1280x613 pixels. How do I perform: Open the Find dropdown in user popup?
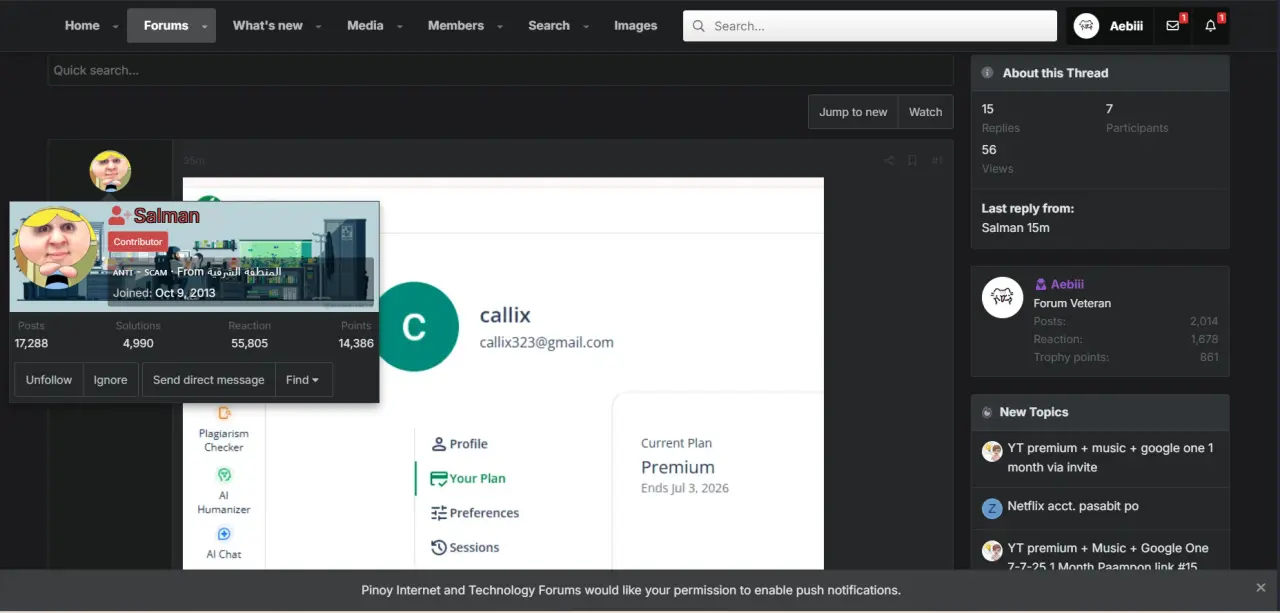tap(303, 380)
